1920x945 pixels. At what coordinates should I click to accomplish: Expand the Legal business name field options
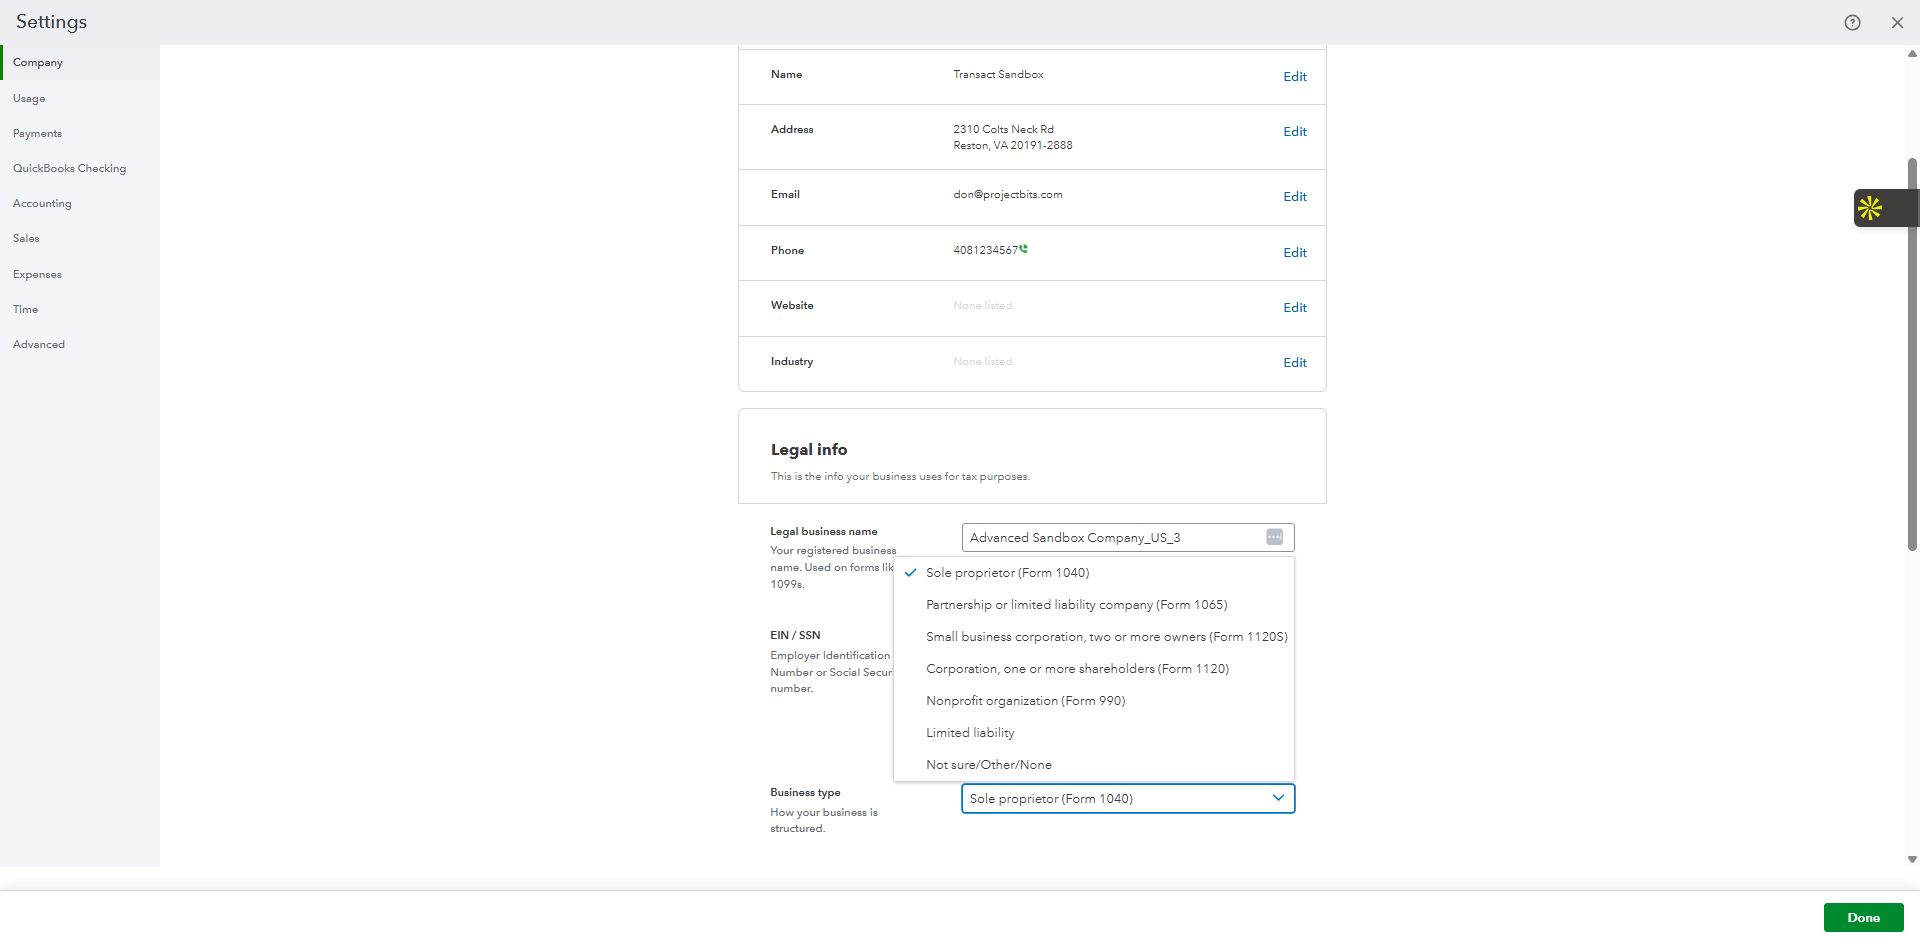(x=1273, y=537)
